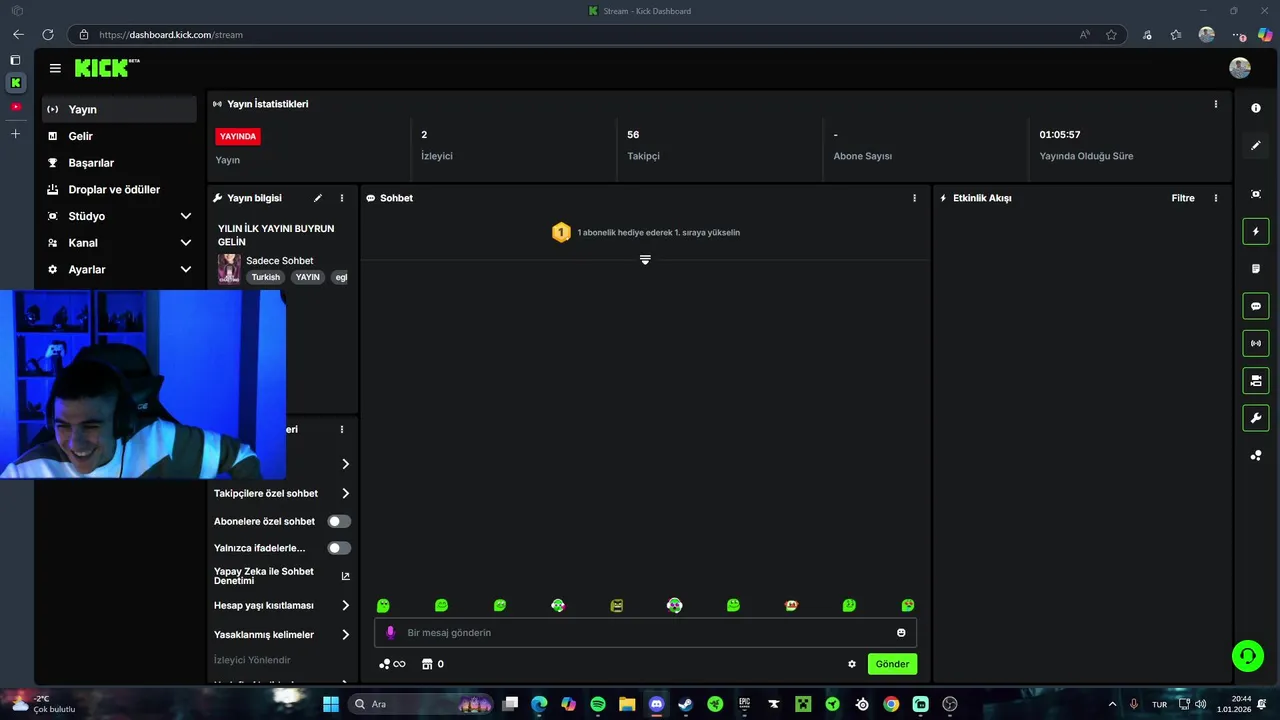Toggle Abonelere özel sohbet switch
Image resolution: width=1280 pixels, height=720 pixels.
[340, 521]
